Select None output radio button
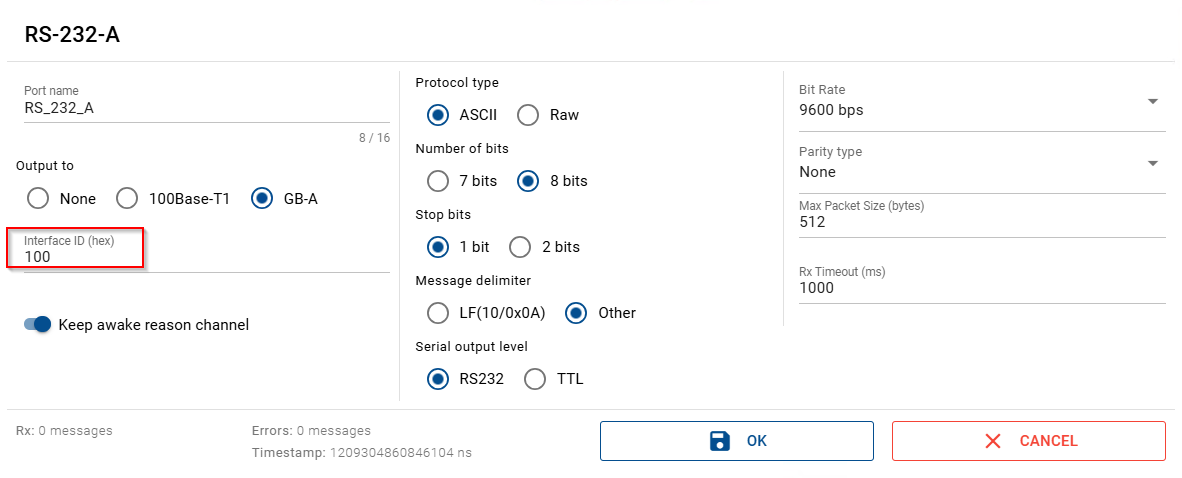The width and height of the screenshot is (1182, 478). pos(39,198)
